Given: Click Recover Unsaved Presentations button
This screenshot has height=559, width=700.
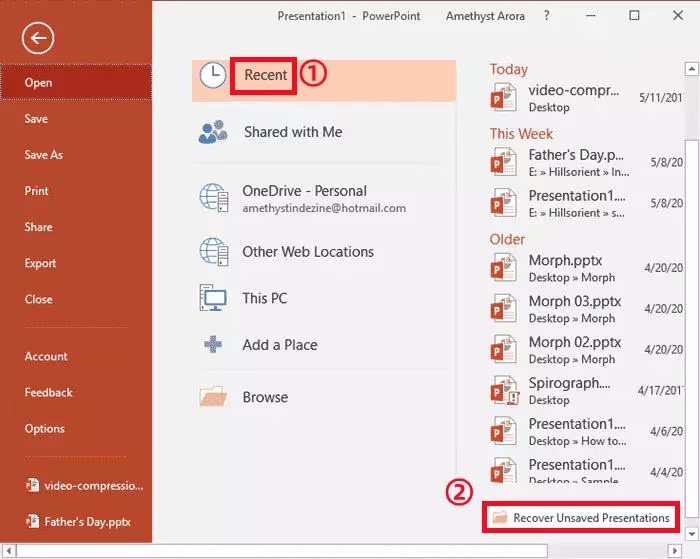Looking at the screenshot, I should 581,517.
